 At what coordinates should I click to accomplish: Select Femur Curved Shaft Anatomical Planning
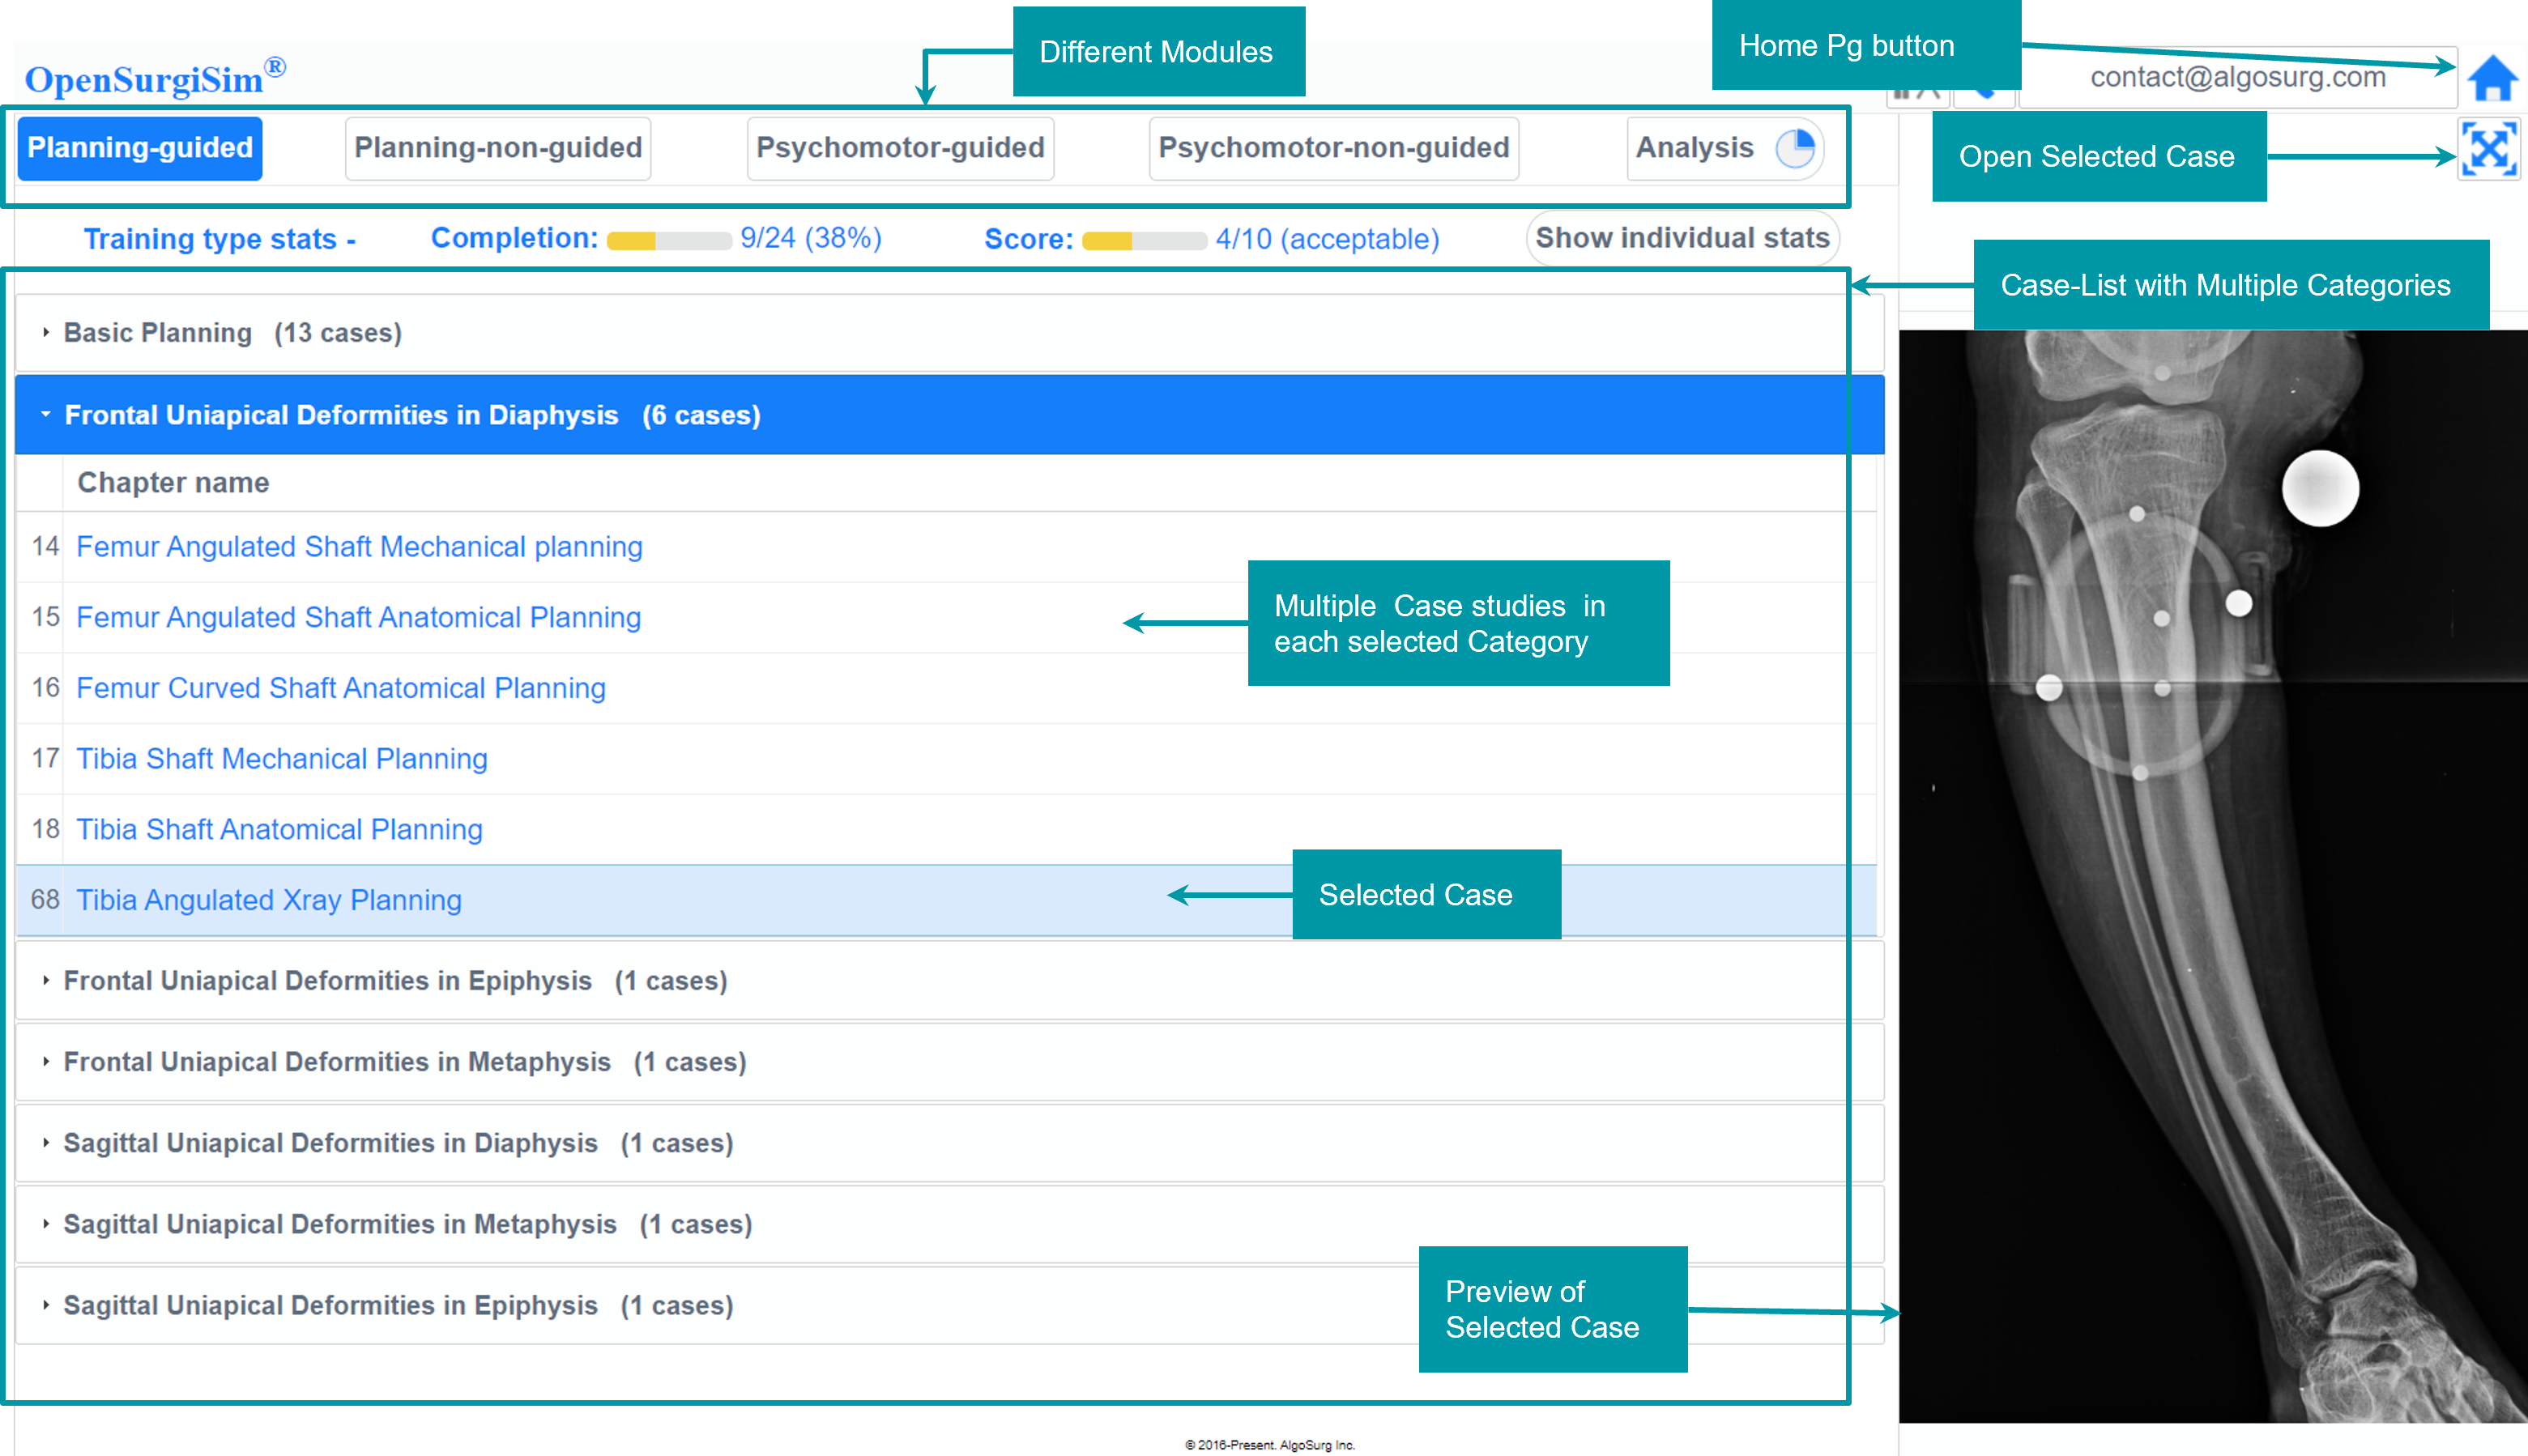[340, 688]
